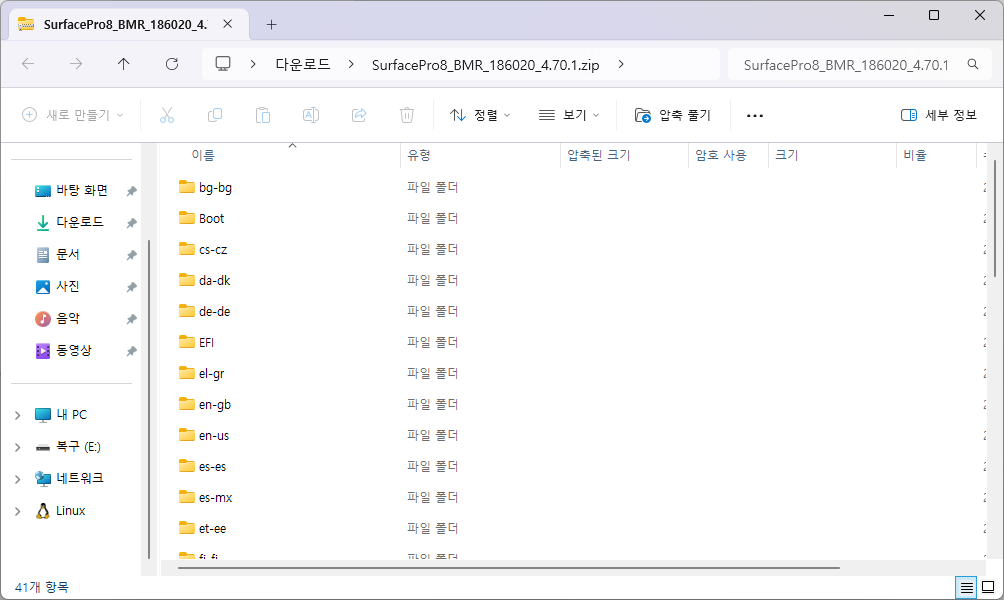Select the bg-bg folder
This screenshot has width=1004, height=600.
tap(215, 188)
